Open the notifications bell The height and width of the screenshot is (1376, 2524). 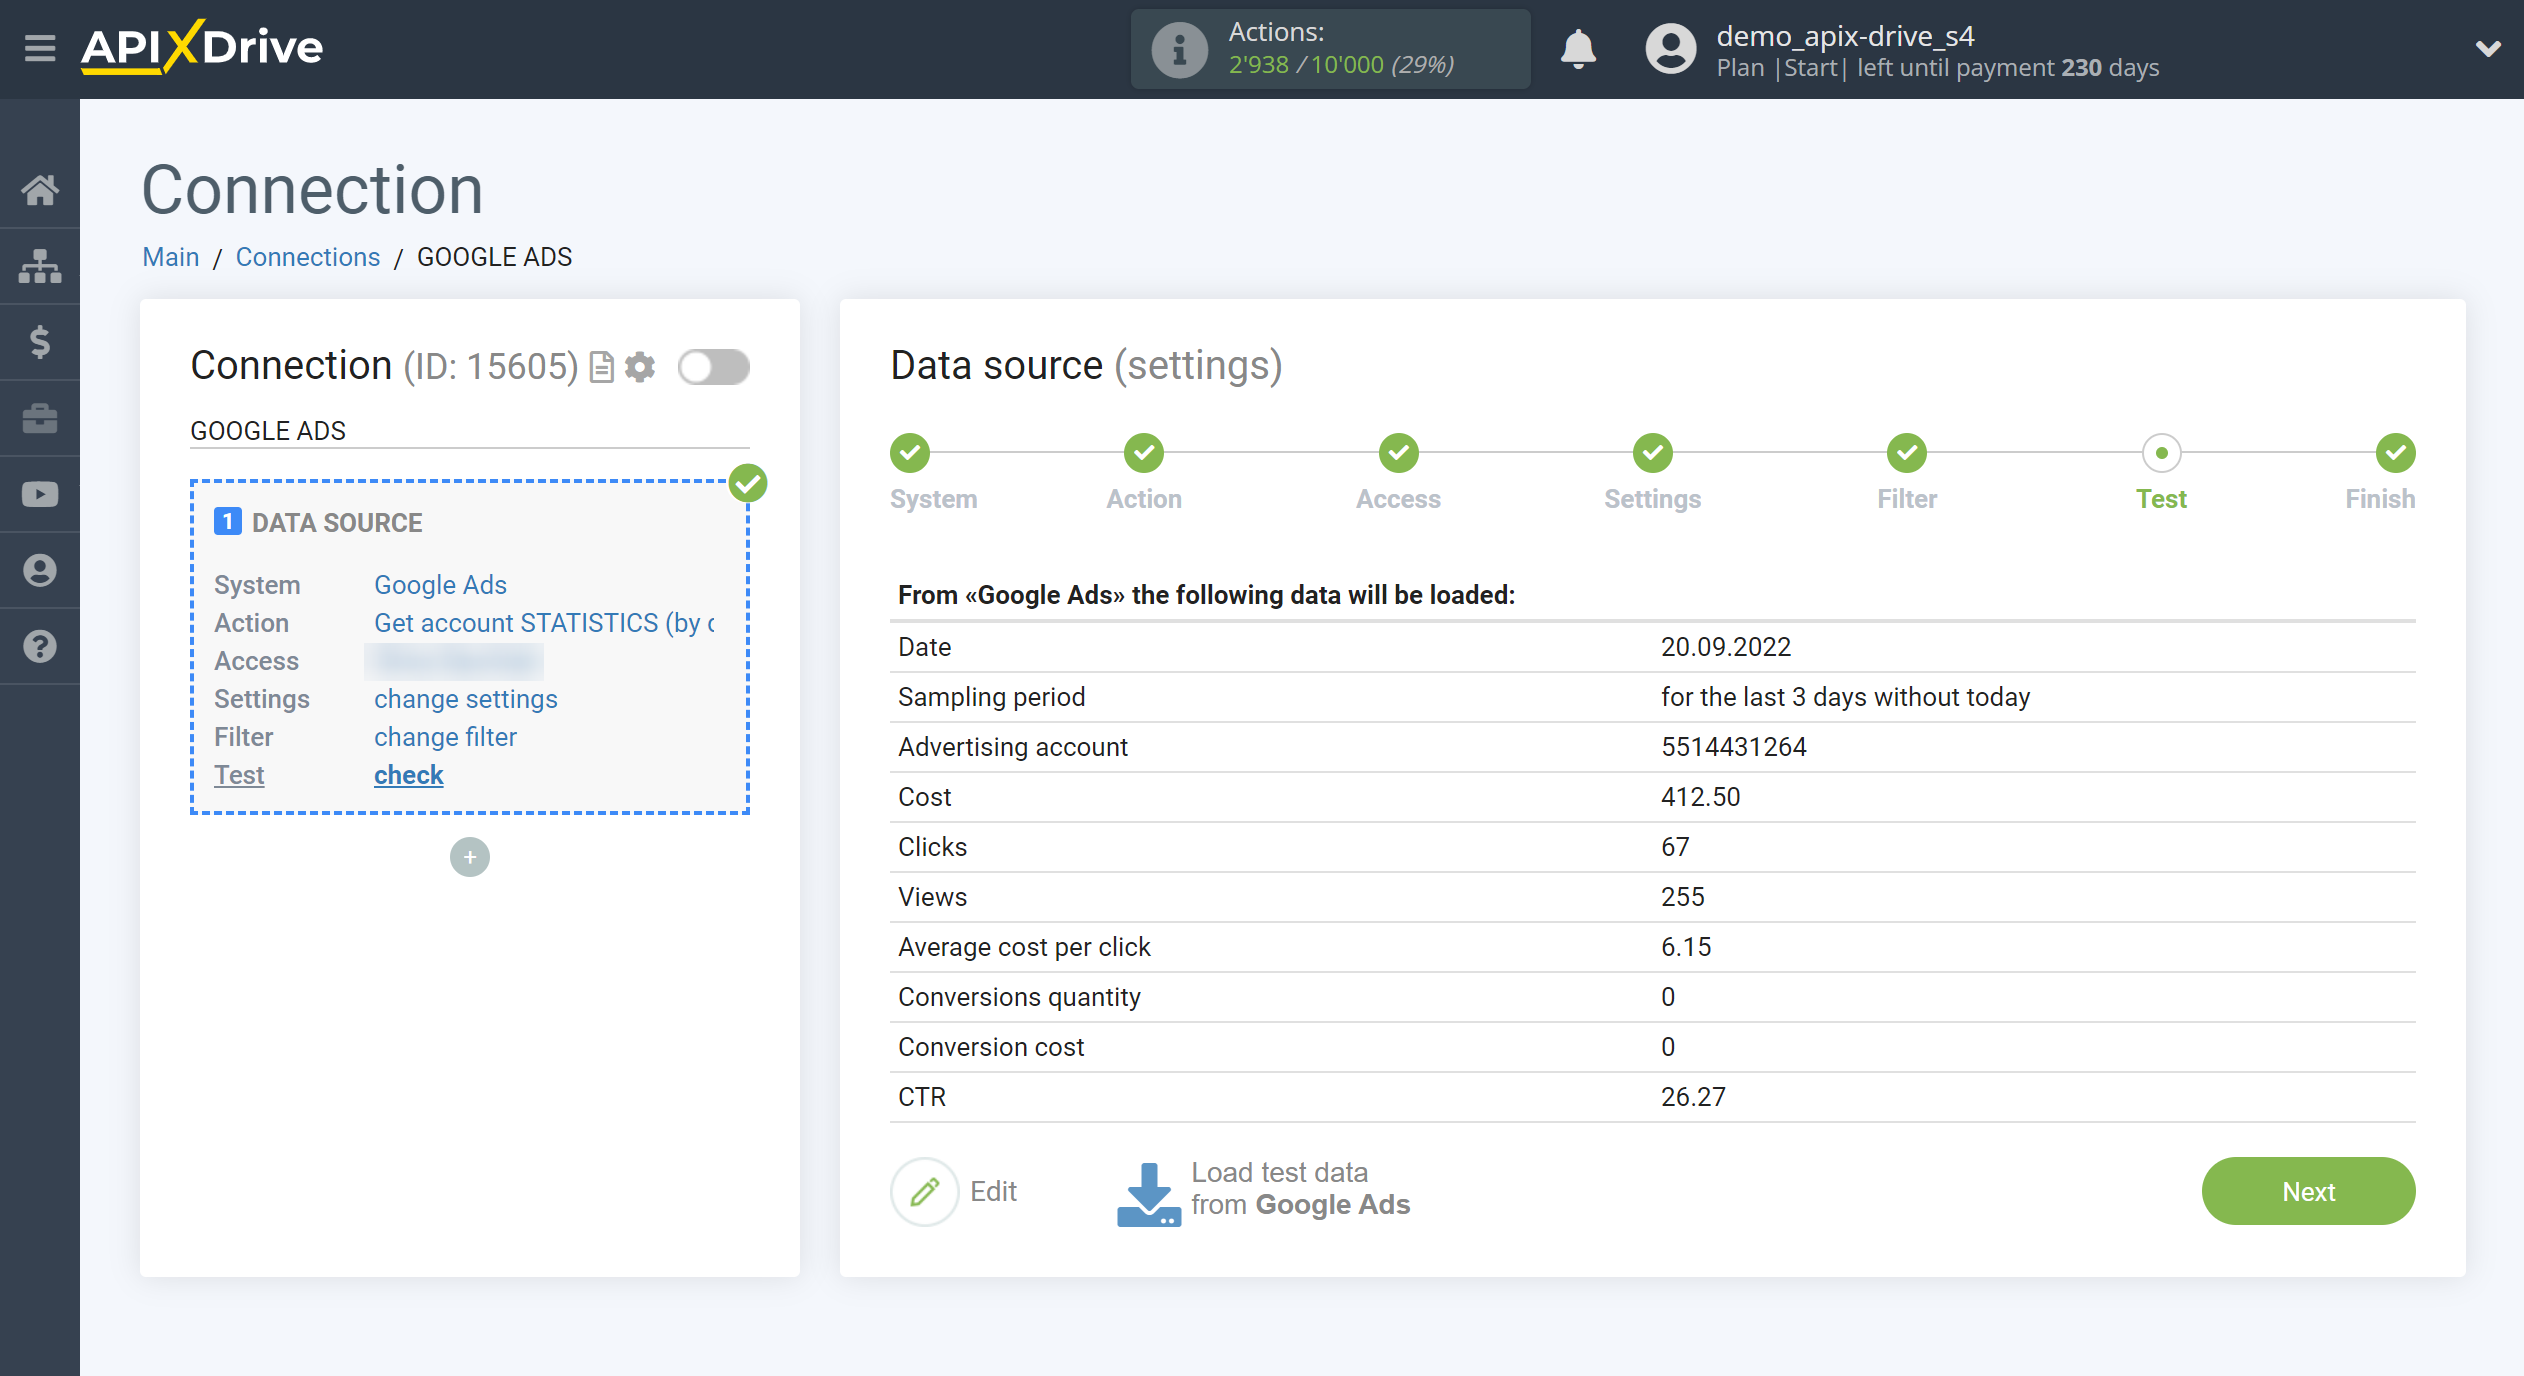[1579, 48]
